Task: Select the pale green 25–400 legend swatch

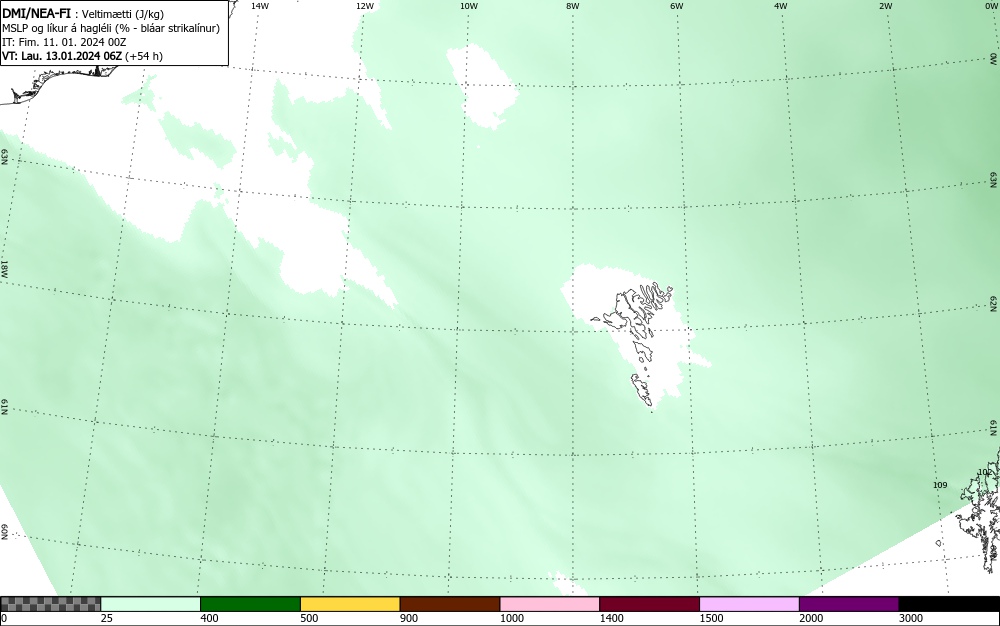Action: (151, 604)
